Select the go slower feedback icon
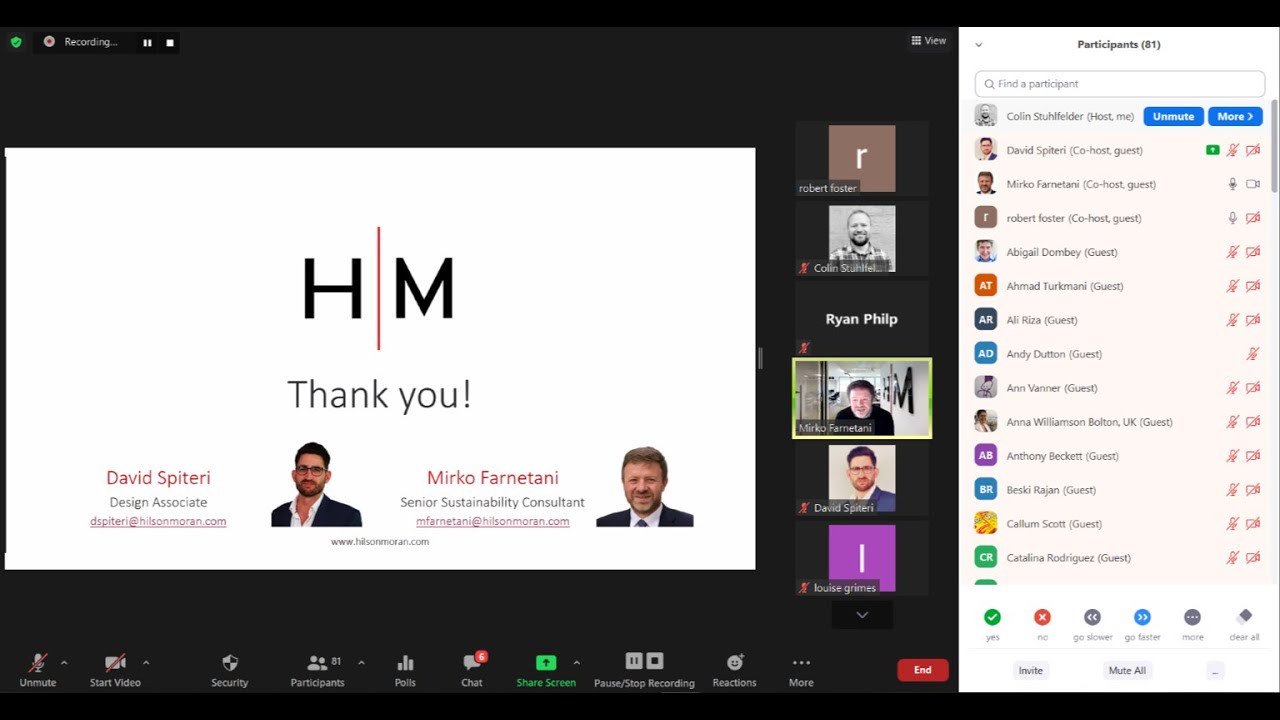1280x720 pixels. [x=1092, y=617]
